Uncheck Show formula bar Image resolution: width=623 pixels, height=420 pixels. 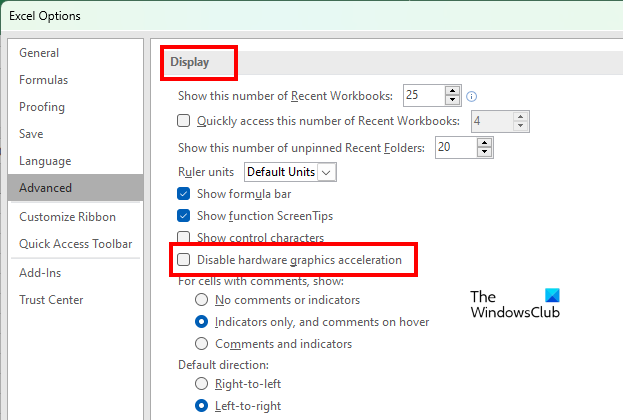pyautogui.click(x=184, y=194)
